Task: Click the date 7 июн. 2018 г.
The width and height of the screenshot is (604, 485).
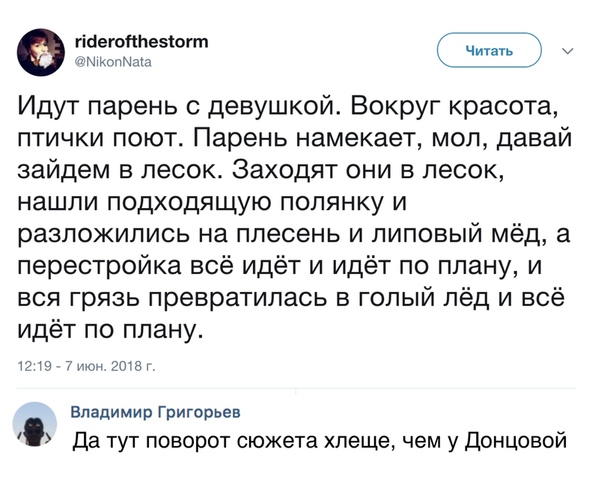Action: click(x=109, y=367)
